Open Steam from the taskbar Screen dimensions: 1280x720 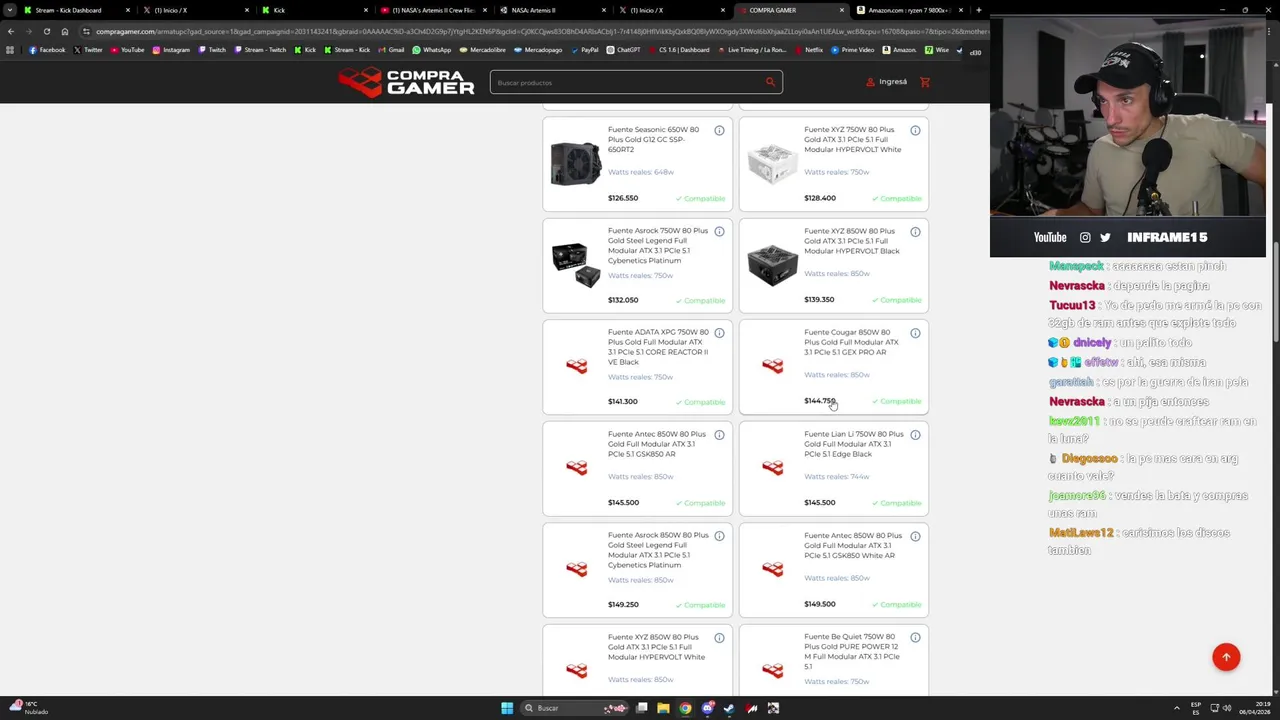[729, 708]
